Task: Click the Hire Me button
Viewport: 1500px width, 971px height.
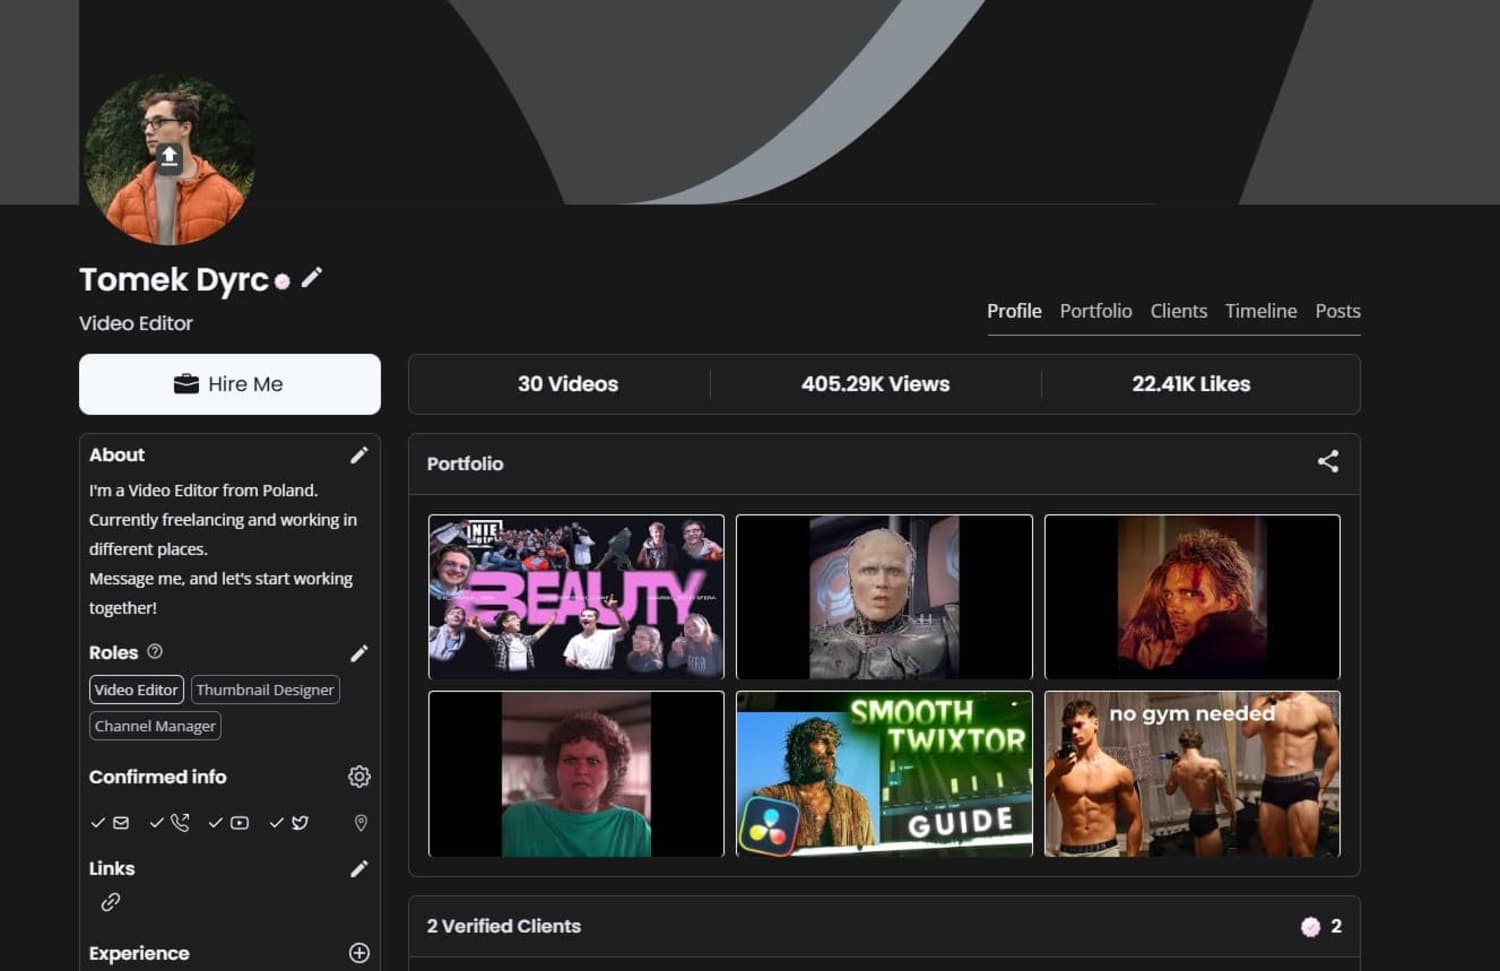Action: 230,384
